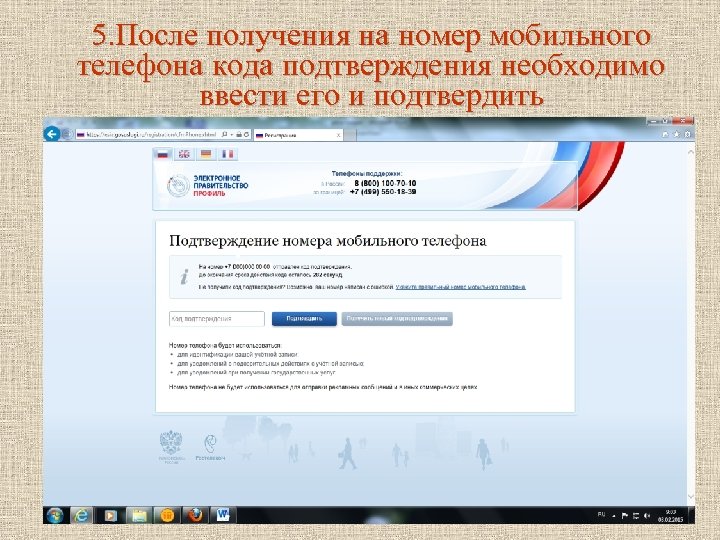Click the page scrollbar down arrow
Screen dimensions: 720x540
691,496
